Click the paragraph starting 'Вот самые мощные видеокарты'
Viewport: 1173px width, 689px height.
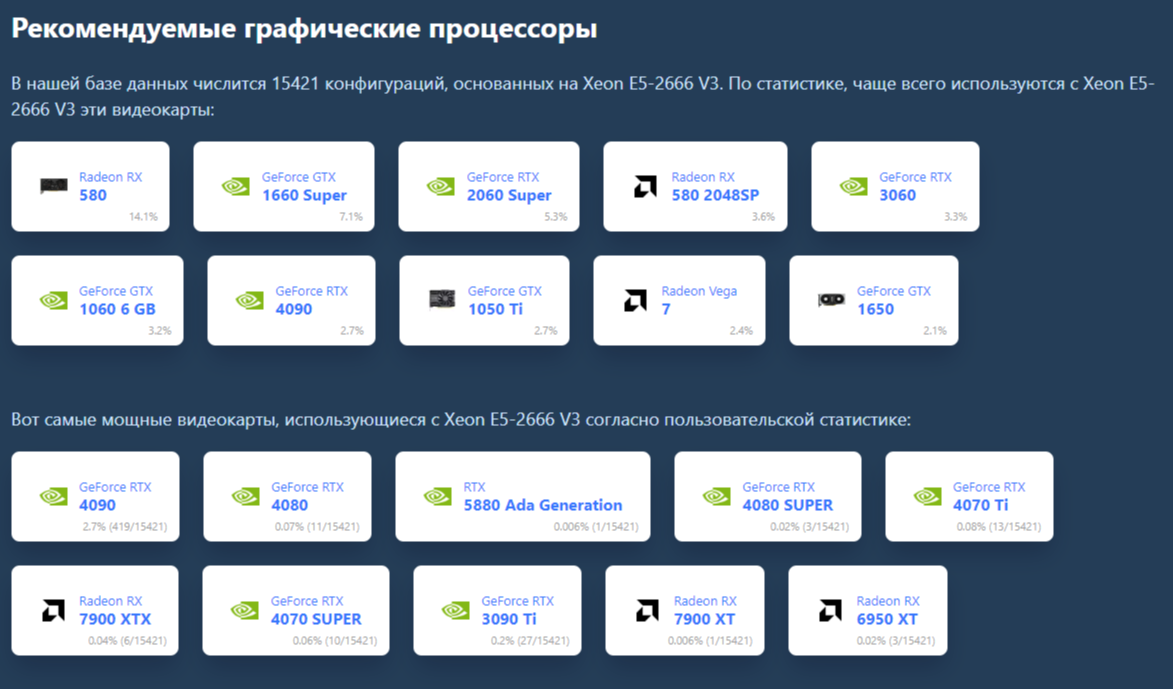click(x=461, y=420)
